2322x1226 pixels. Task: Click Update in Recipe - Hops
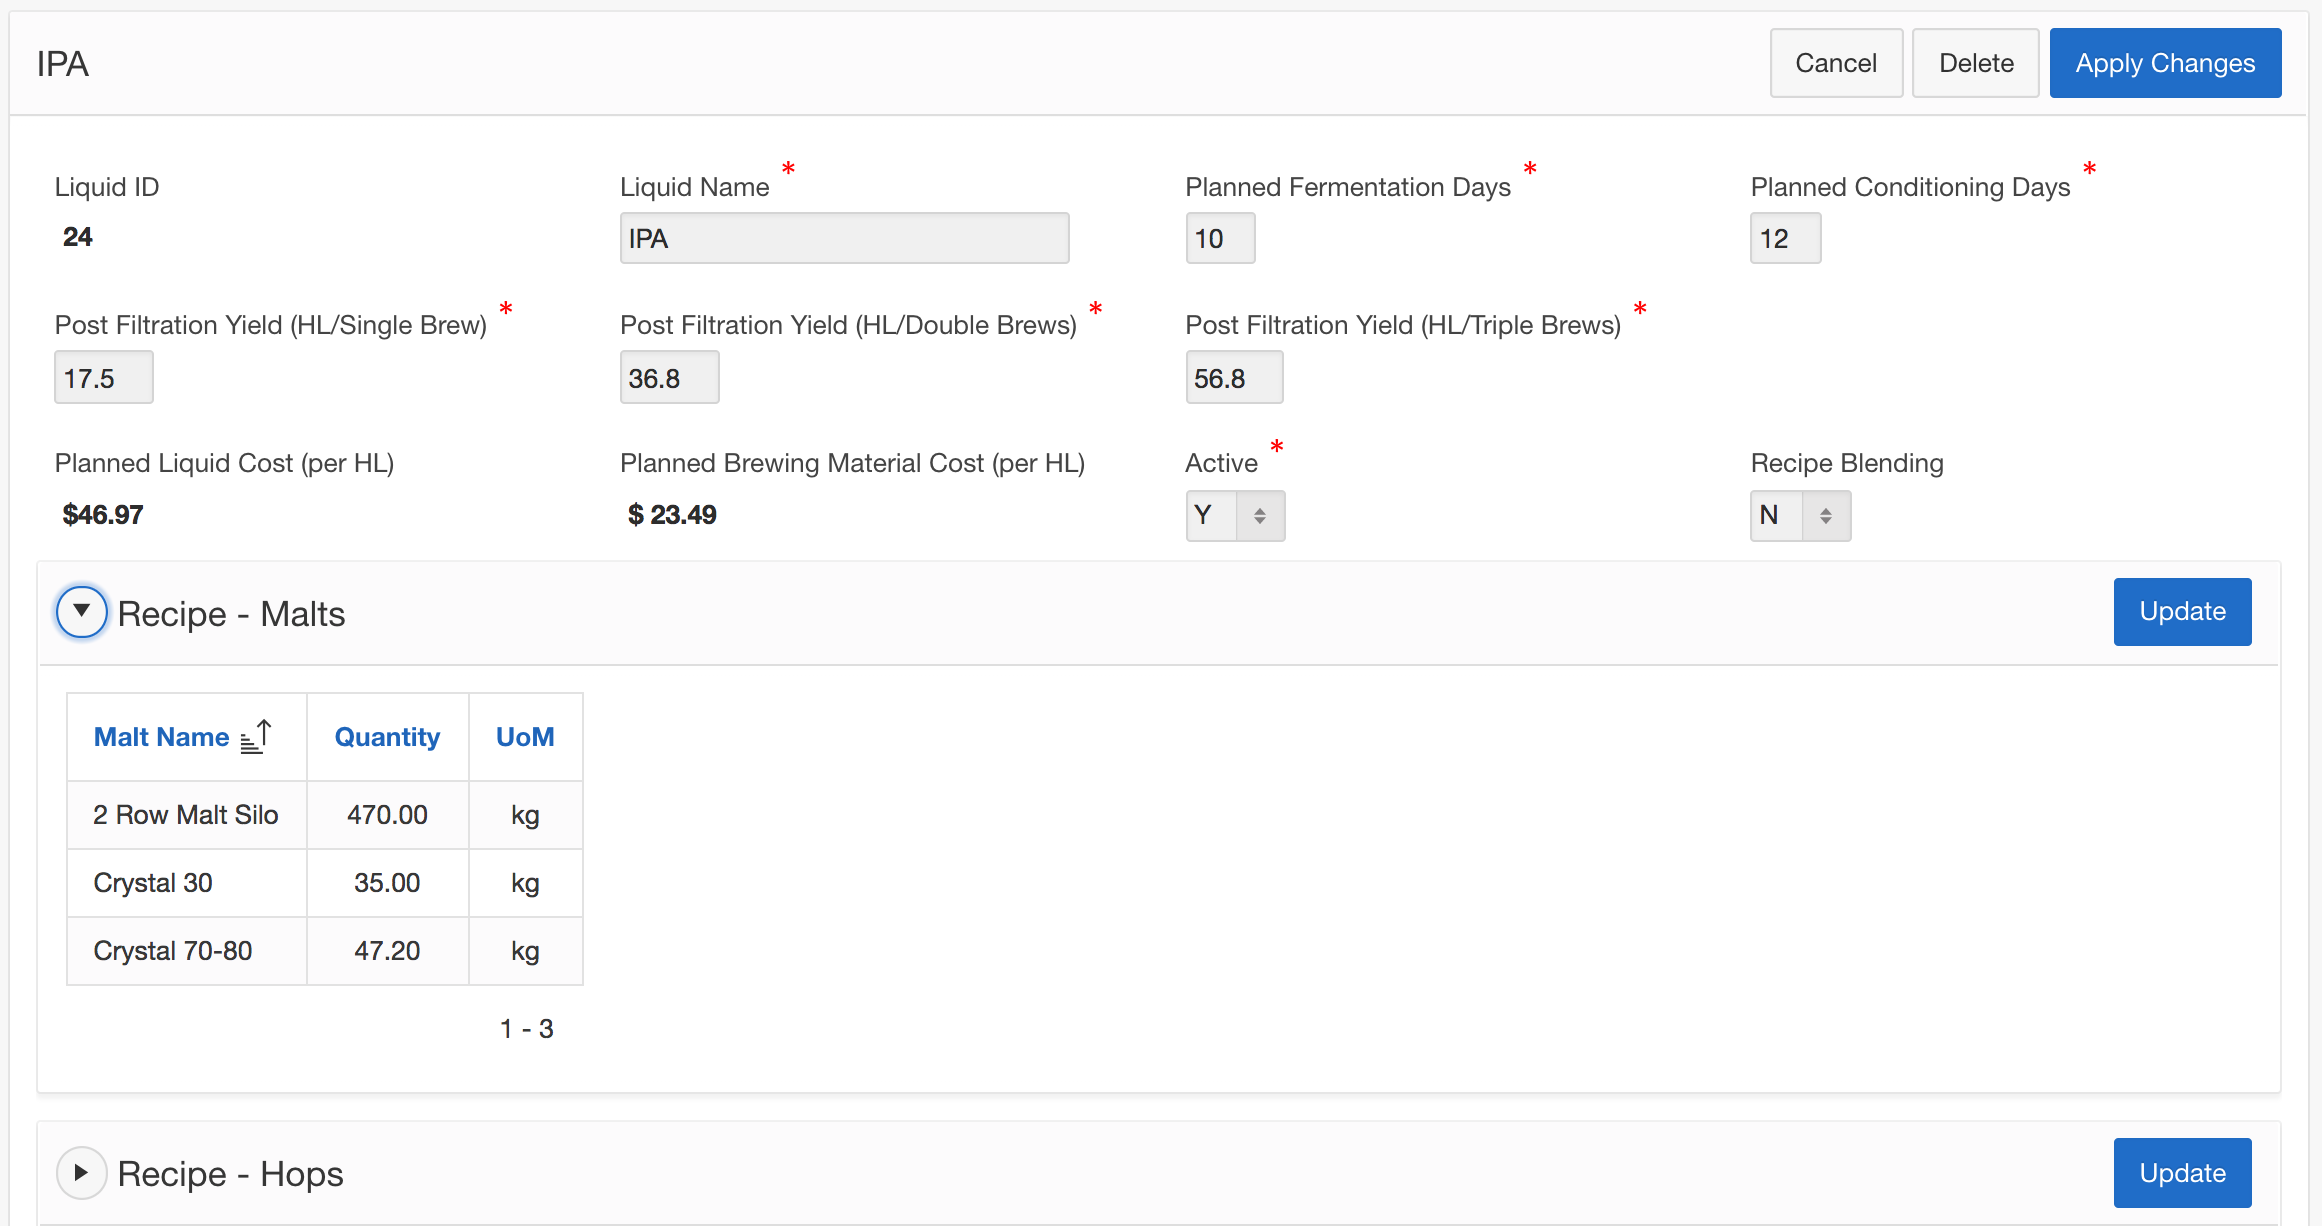[x=2182, y=1172]
